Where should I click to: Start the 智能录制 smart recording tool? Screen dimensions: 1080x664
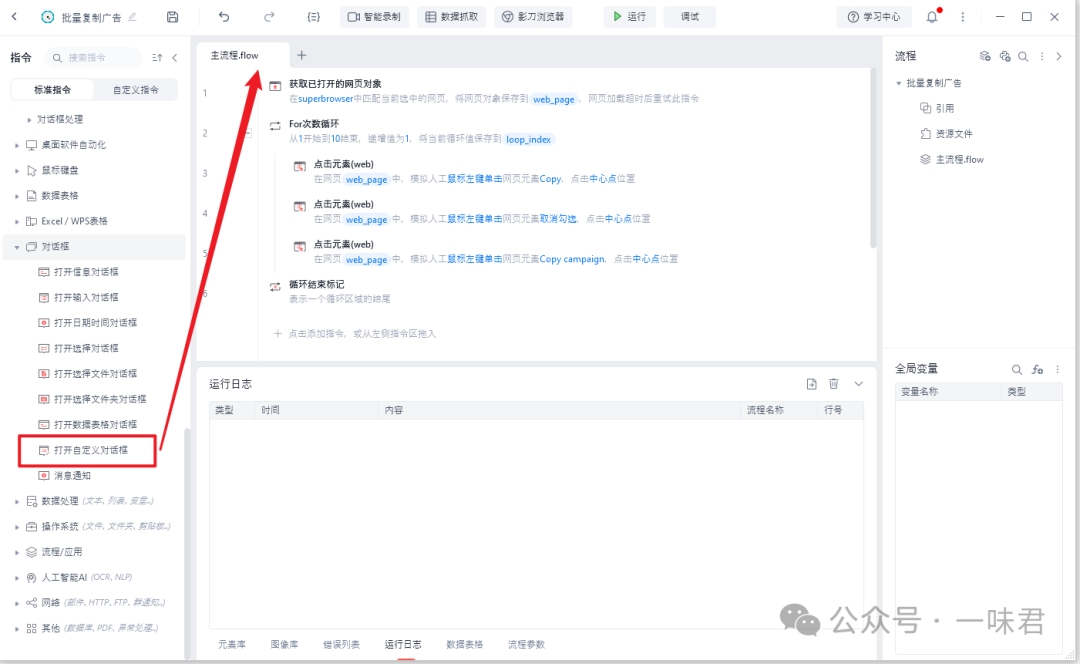click(374, 16)
